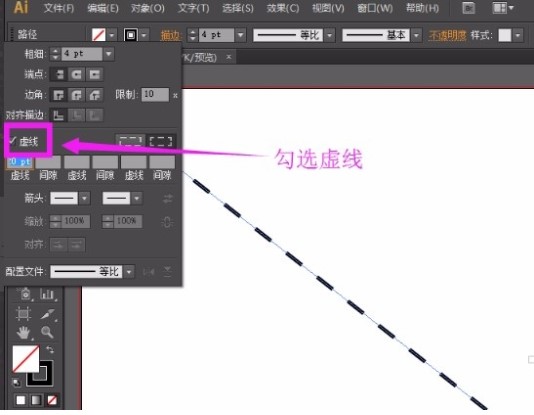Select the projecting cap option
The width and height of the screenshot is (534, 415).
tap(95, 74)
